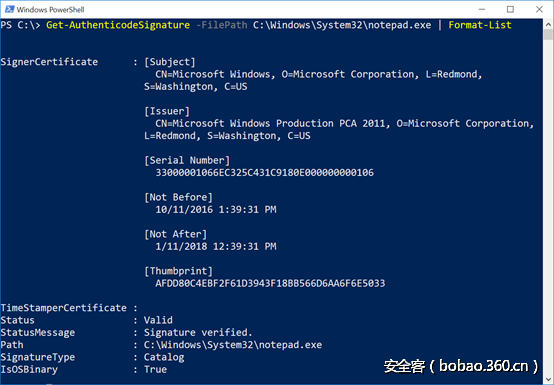Close the Windows PowerShell window

pos(539,9)
